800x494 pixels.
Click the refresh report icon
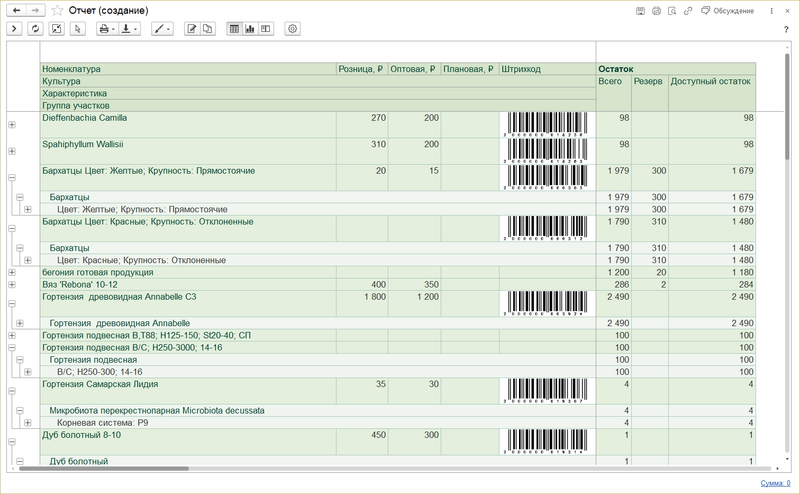(x=35, y=29)
